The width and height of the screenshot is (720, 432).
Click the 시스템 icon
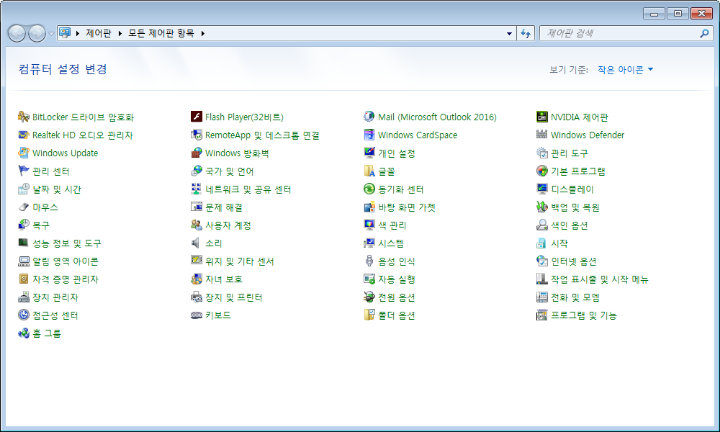pos(369,243)
